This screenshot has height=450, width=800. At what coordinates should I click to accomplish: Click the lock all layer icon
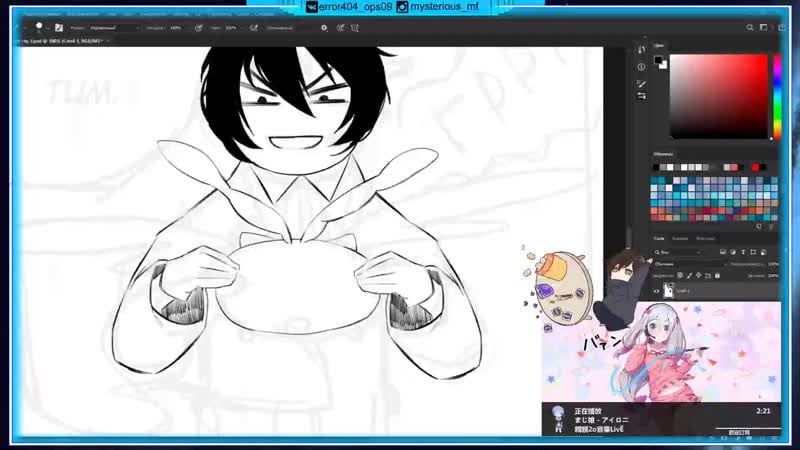717,275
